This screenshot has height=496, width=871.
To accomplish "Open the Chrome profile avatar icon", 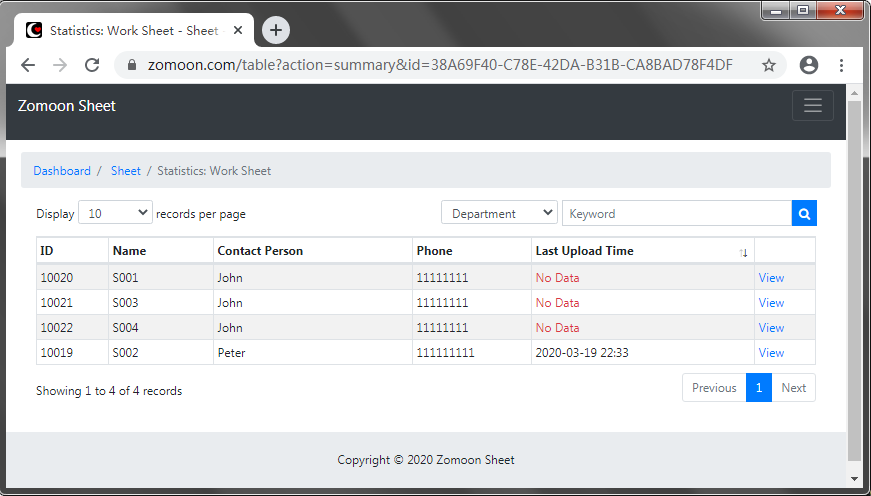I will click(808, 65).
